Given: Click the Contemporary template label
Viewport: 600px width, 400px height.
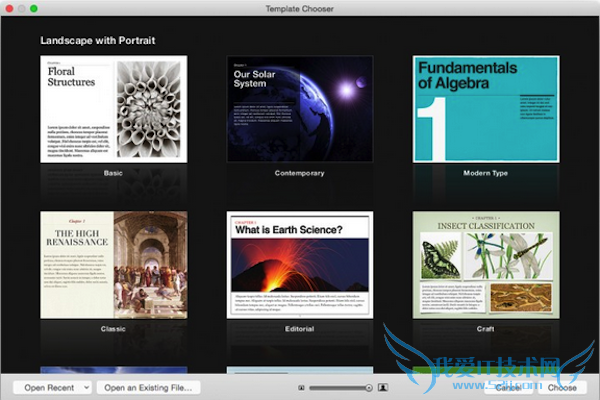Looking at the screenshot, I should 299,173.
